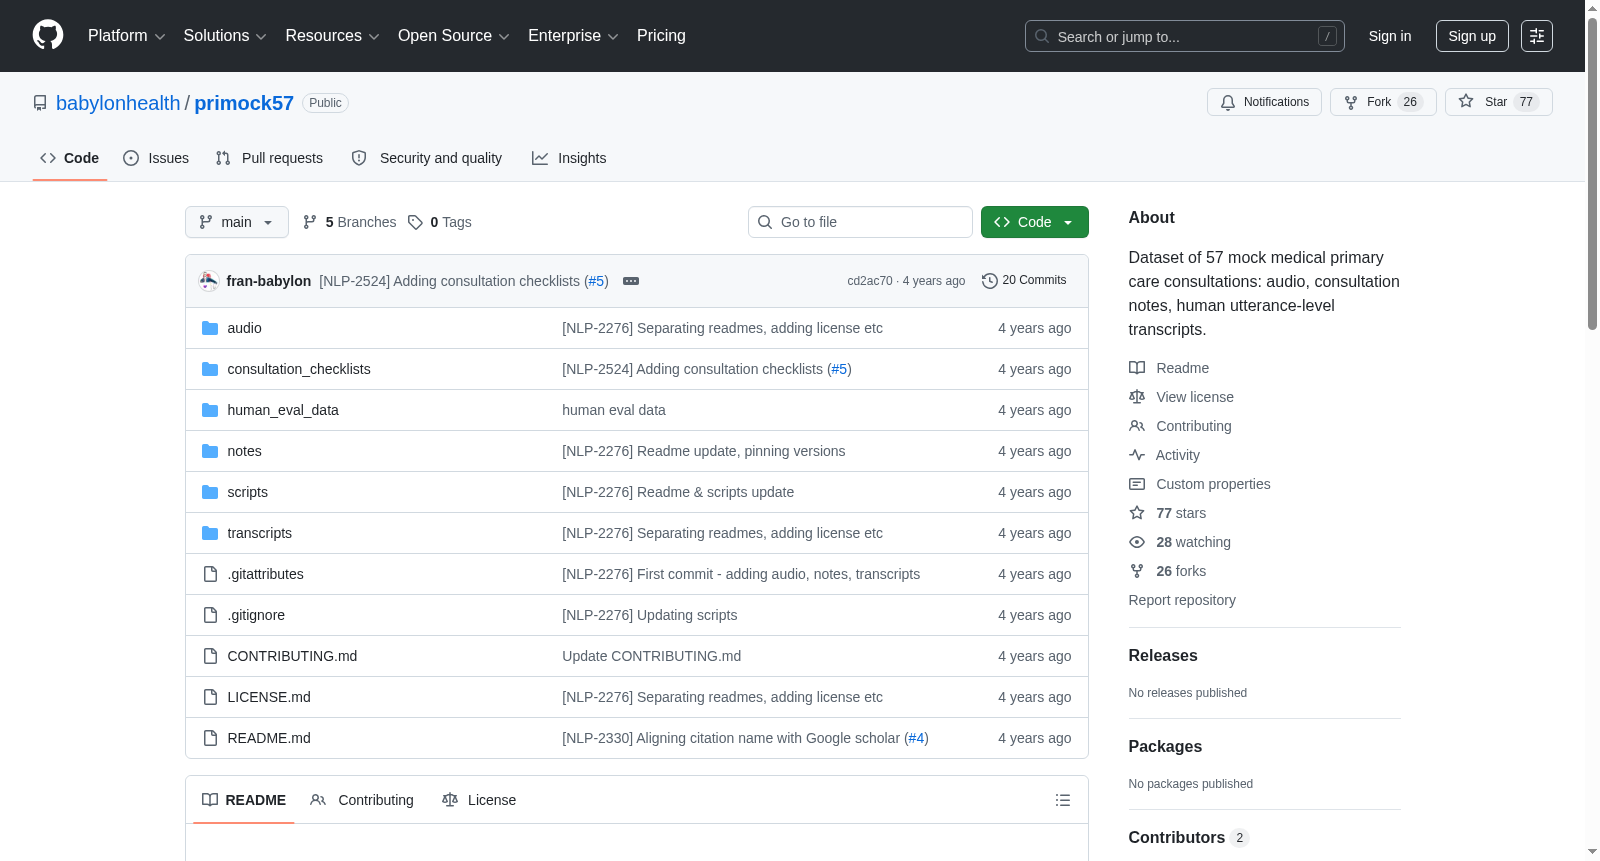Click the fork icon in Fork button
The image size is (1600, 861).
point(1351,102)
